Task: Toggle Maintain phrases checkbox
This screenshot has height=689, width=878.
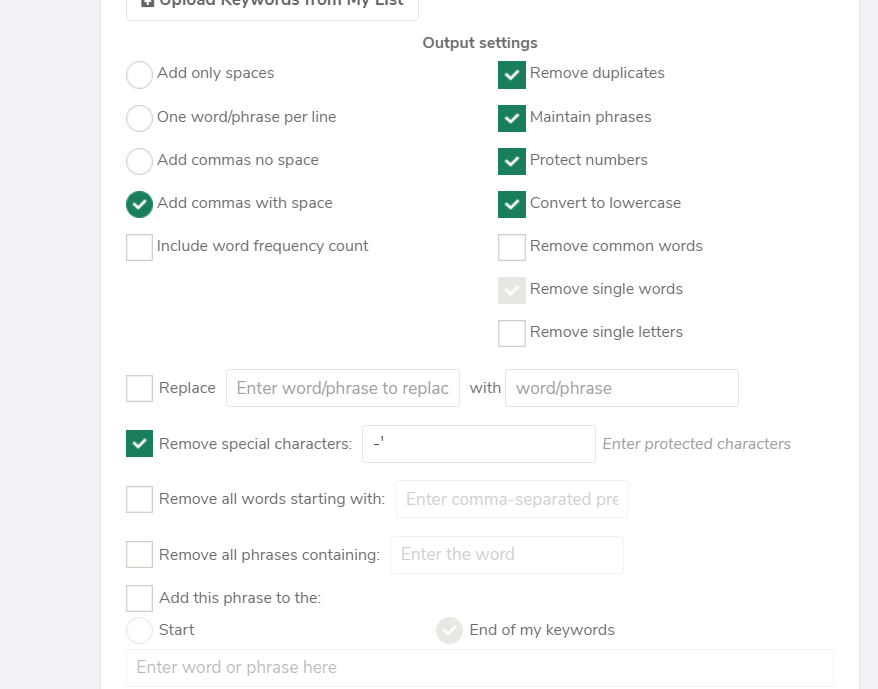Action: pyautogui.click(x=512, y=118)
